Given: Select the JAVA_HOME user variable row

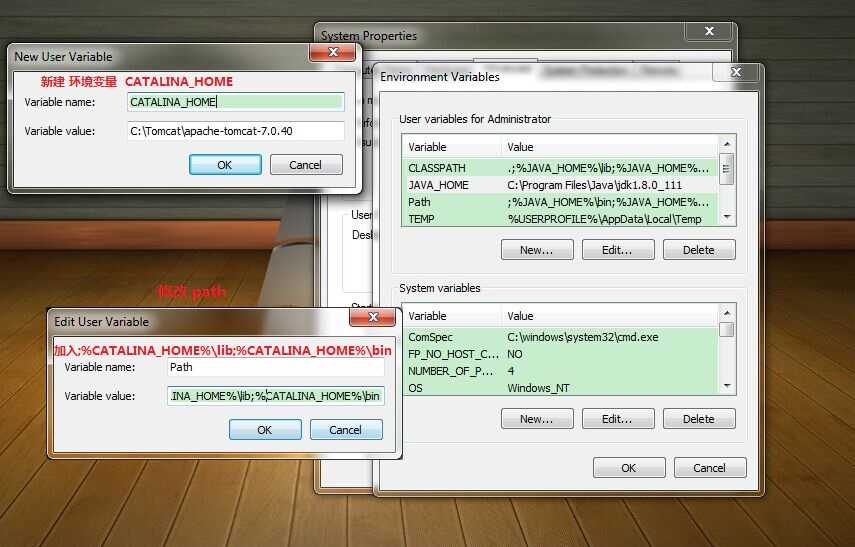Looking at the screenshot, I should pos(560,185).
